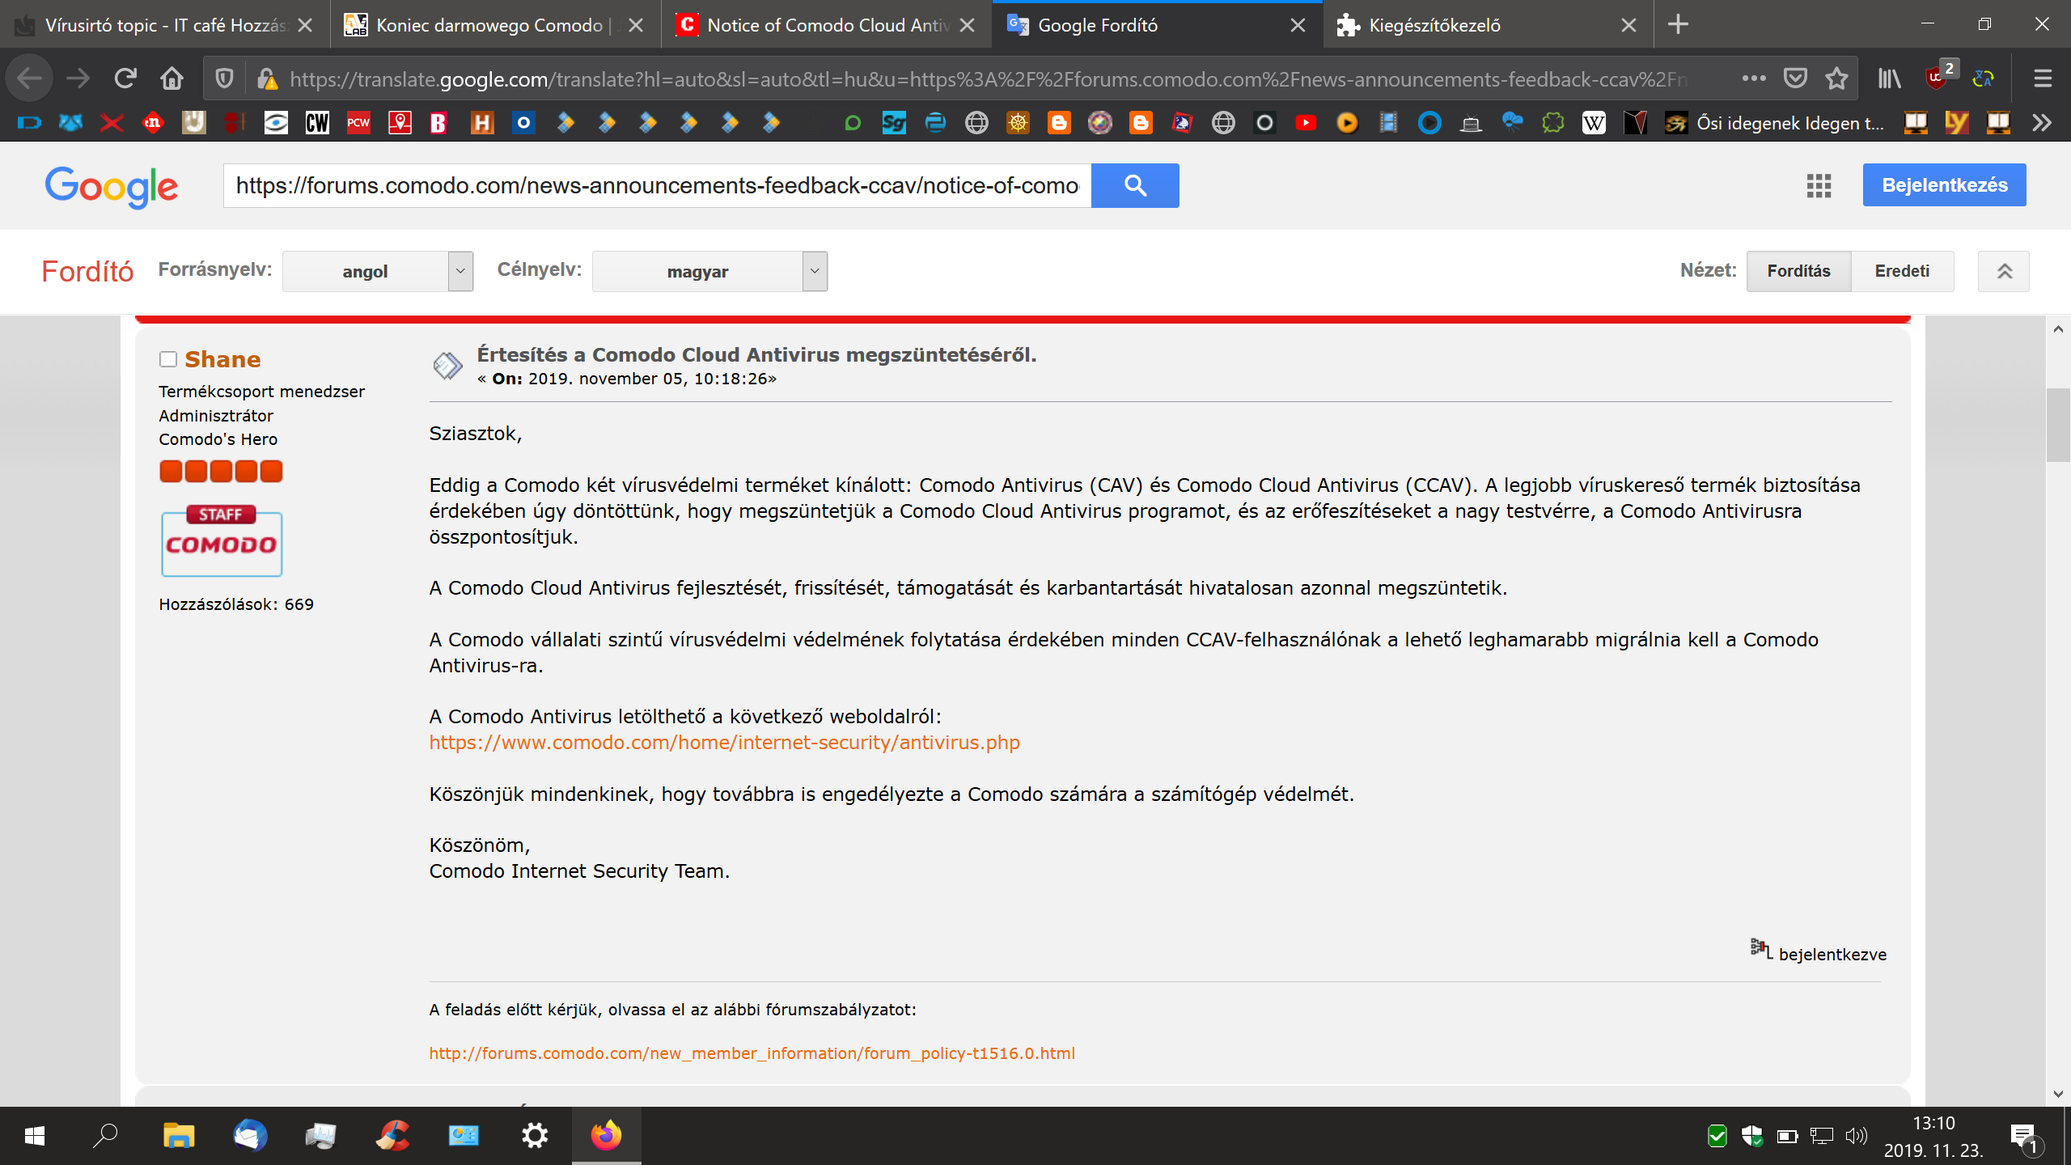
Task: Open the Sg bookmark icon
Action: pos(893,123)
